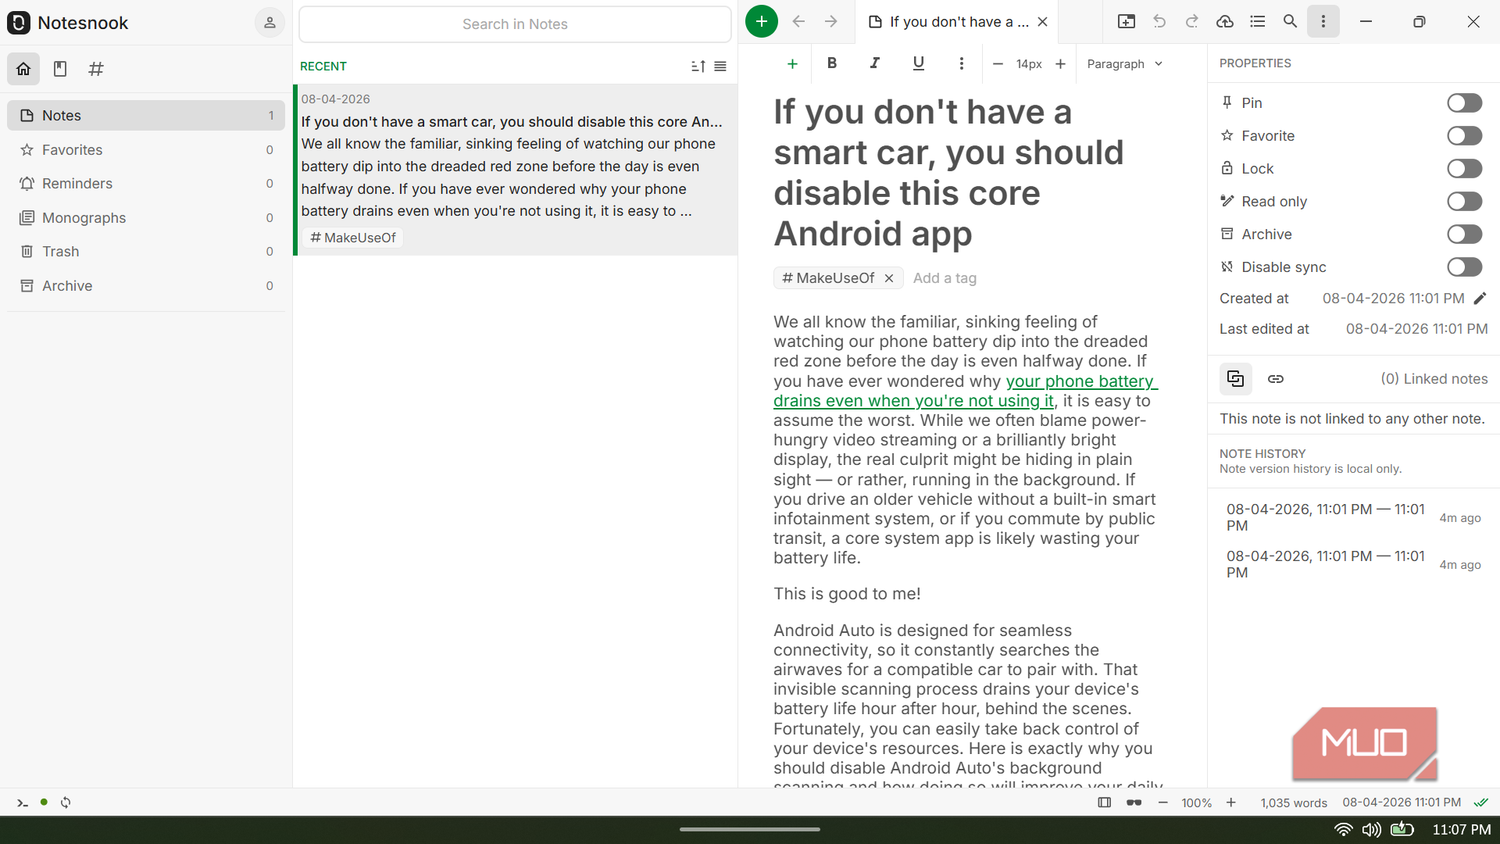Open the Tags hash tab in the sidebar
Image resolution: width=1500 pixels, height=844 pixels.
click(96, 69)
